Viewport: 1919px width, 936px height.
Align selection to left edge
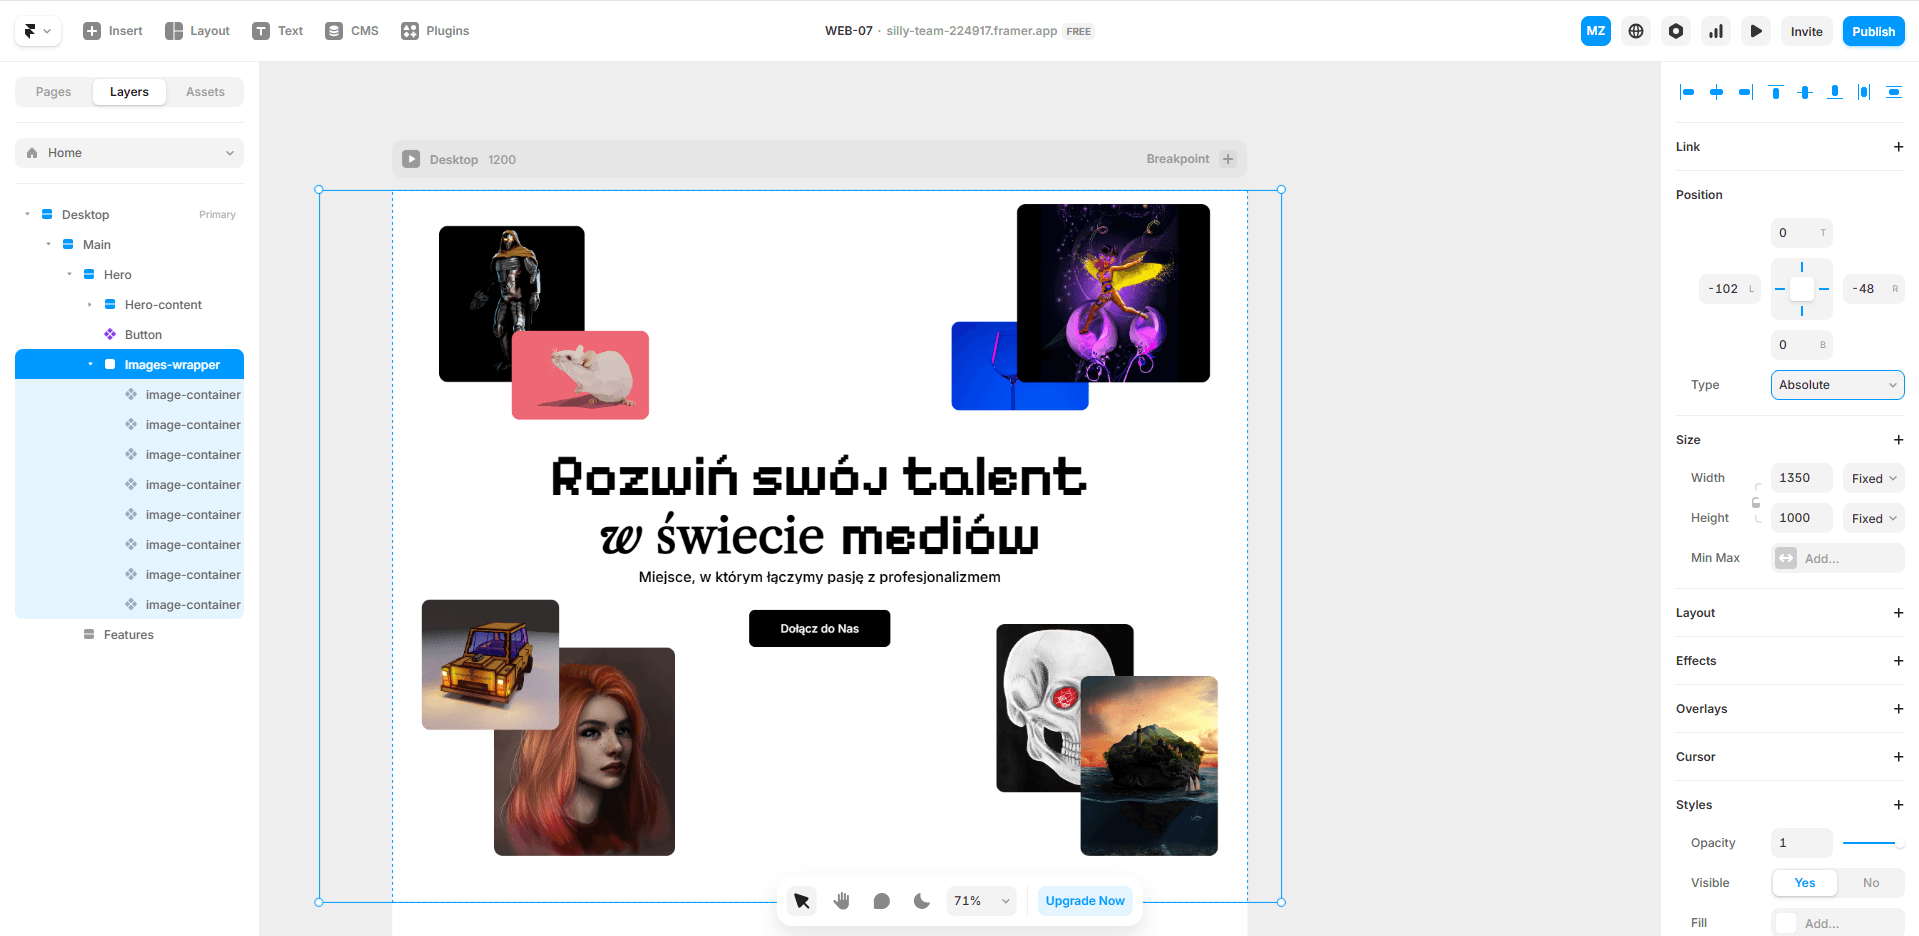pos(1687,92)
